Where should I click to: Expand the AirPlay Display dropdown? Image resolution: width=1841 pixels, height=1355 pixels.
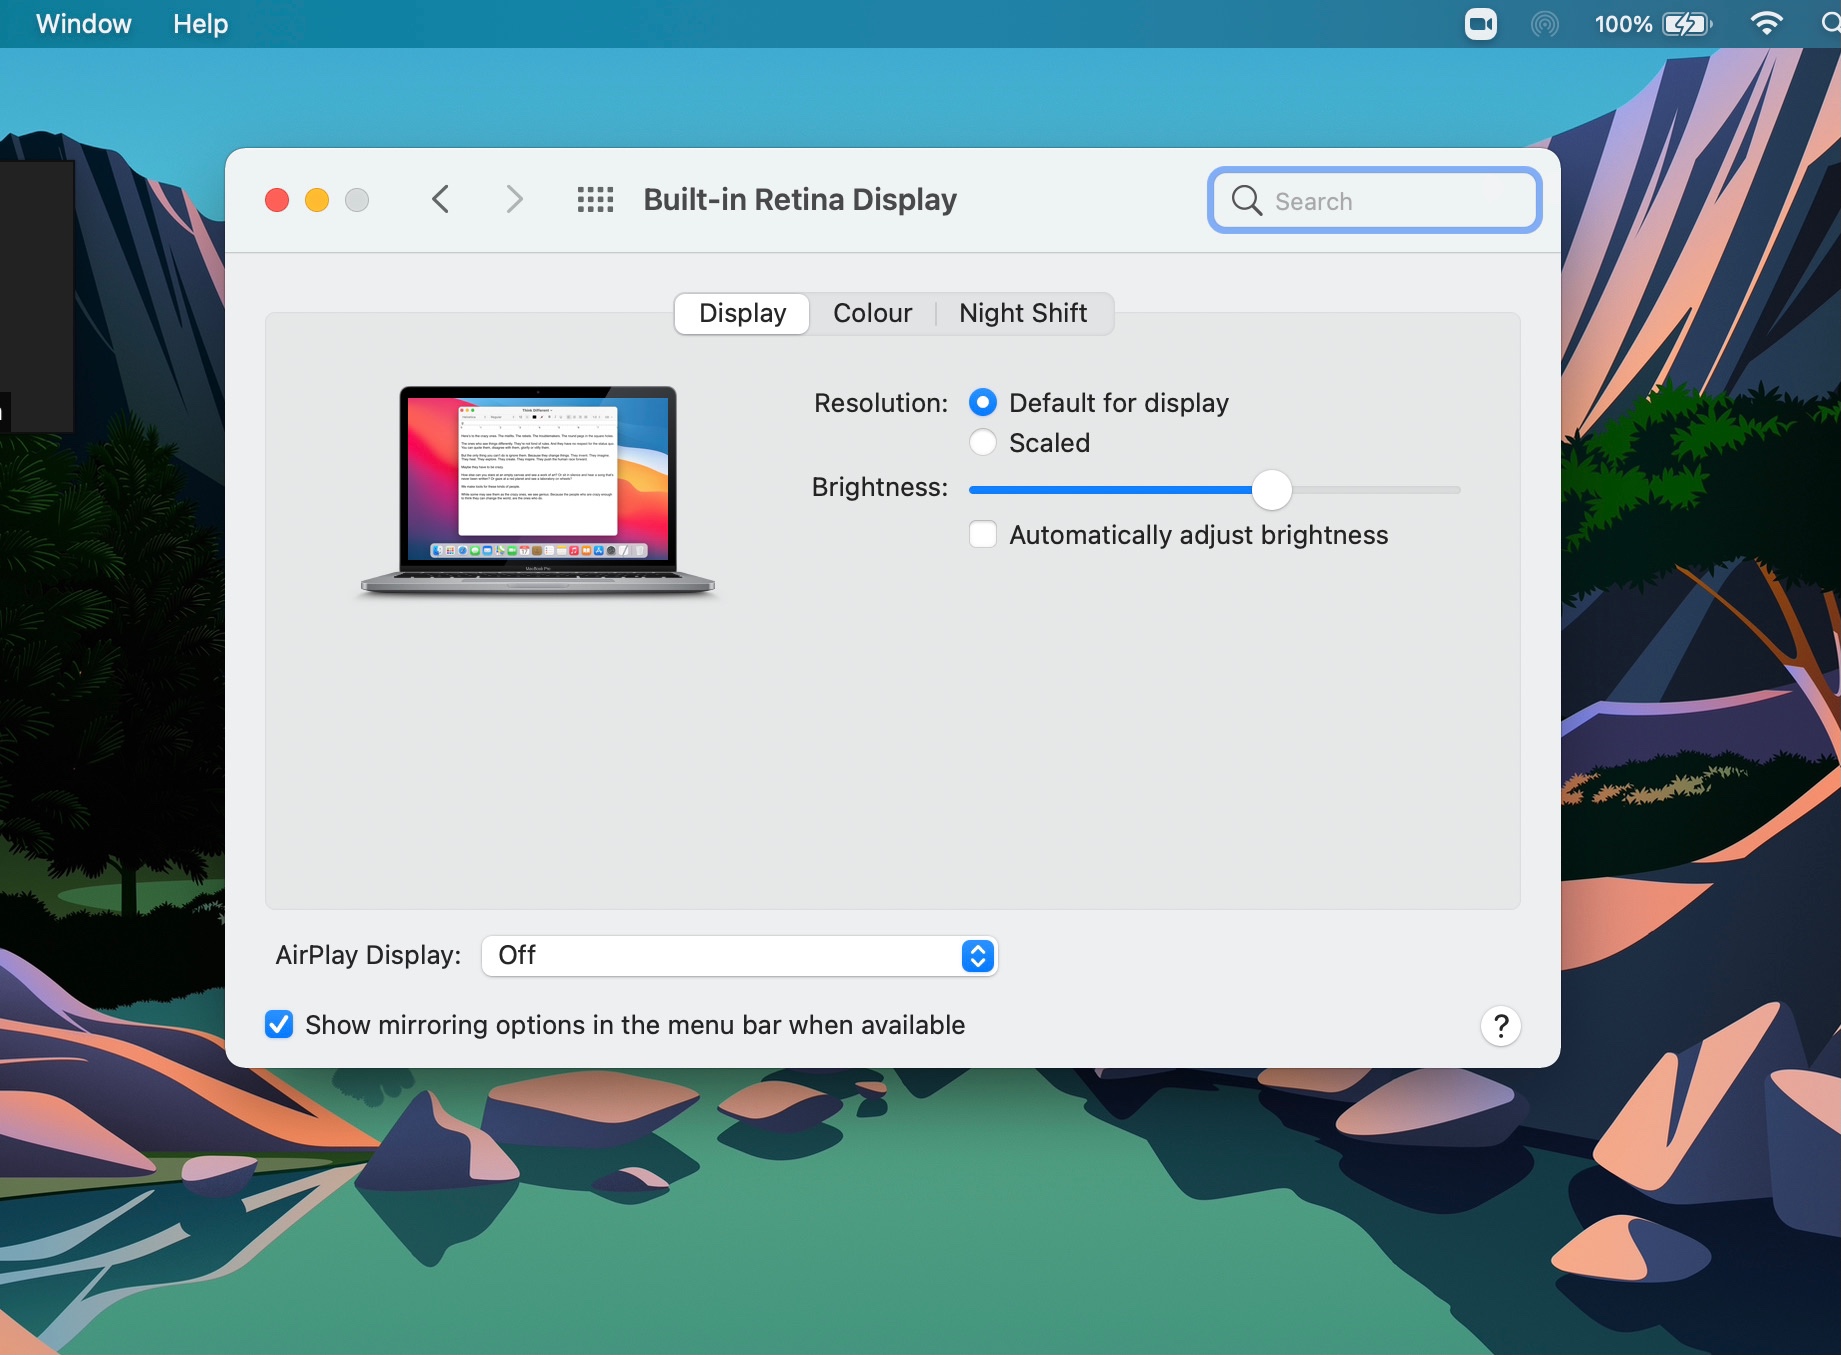pyautogui.click(x=739, y=956)
